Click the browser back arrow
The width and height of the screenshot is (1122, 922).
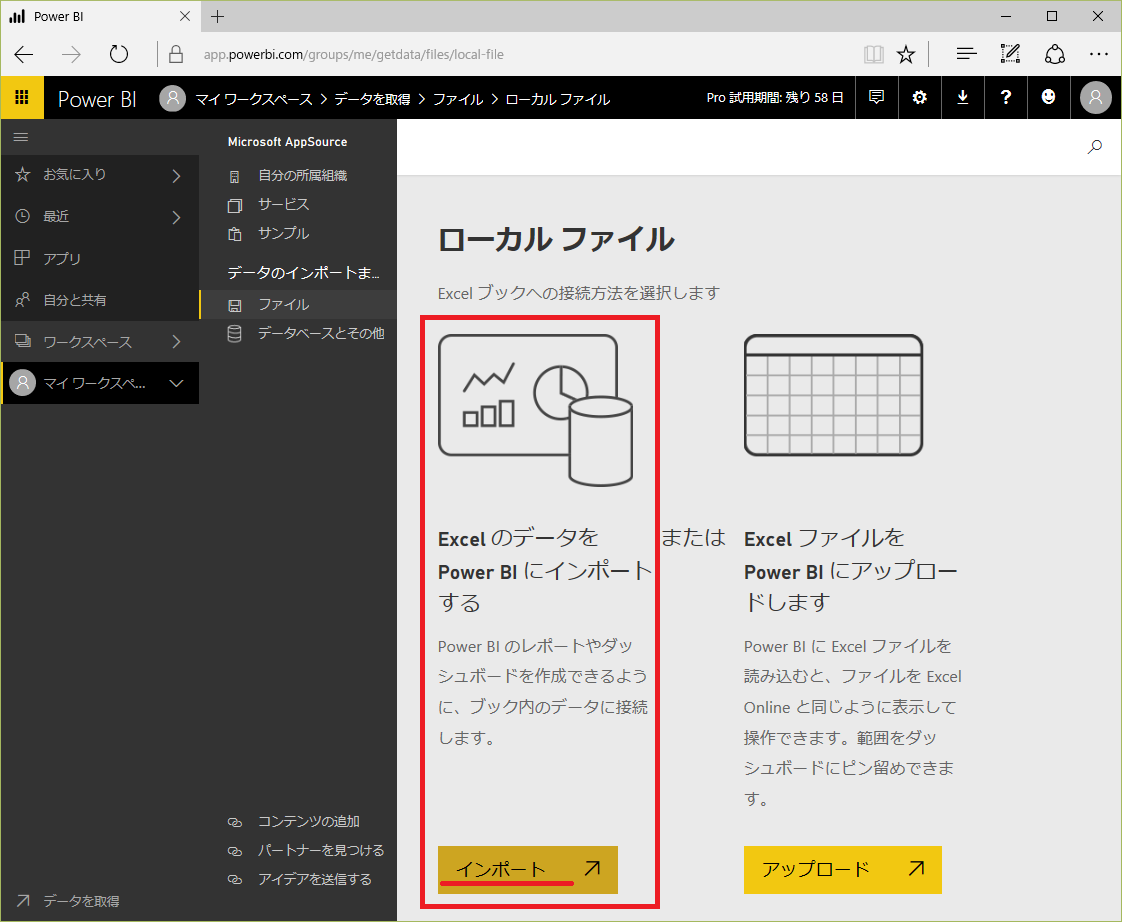point(24,54)
